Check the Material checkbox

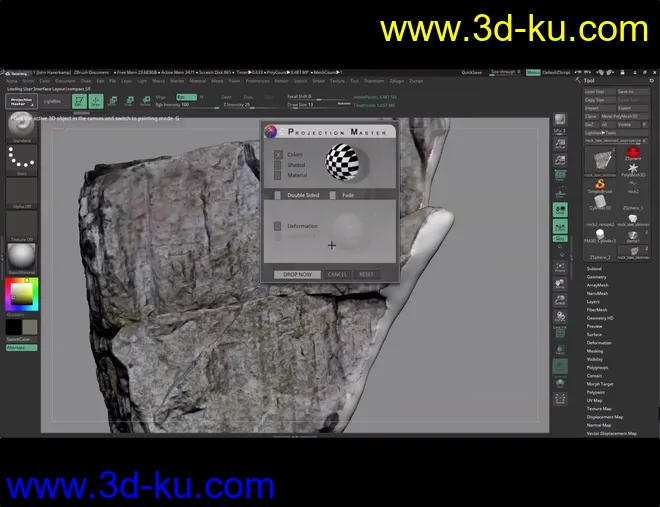point(278,175)
